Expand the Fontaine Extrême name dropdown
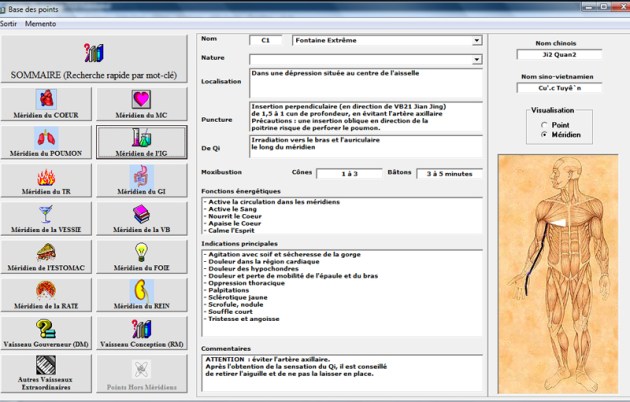Screen dimensions: 630x402 pos(477,41)
